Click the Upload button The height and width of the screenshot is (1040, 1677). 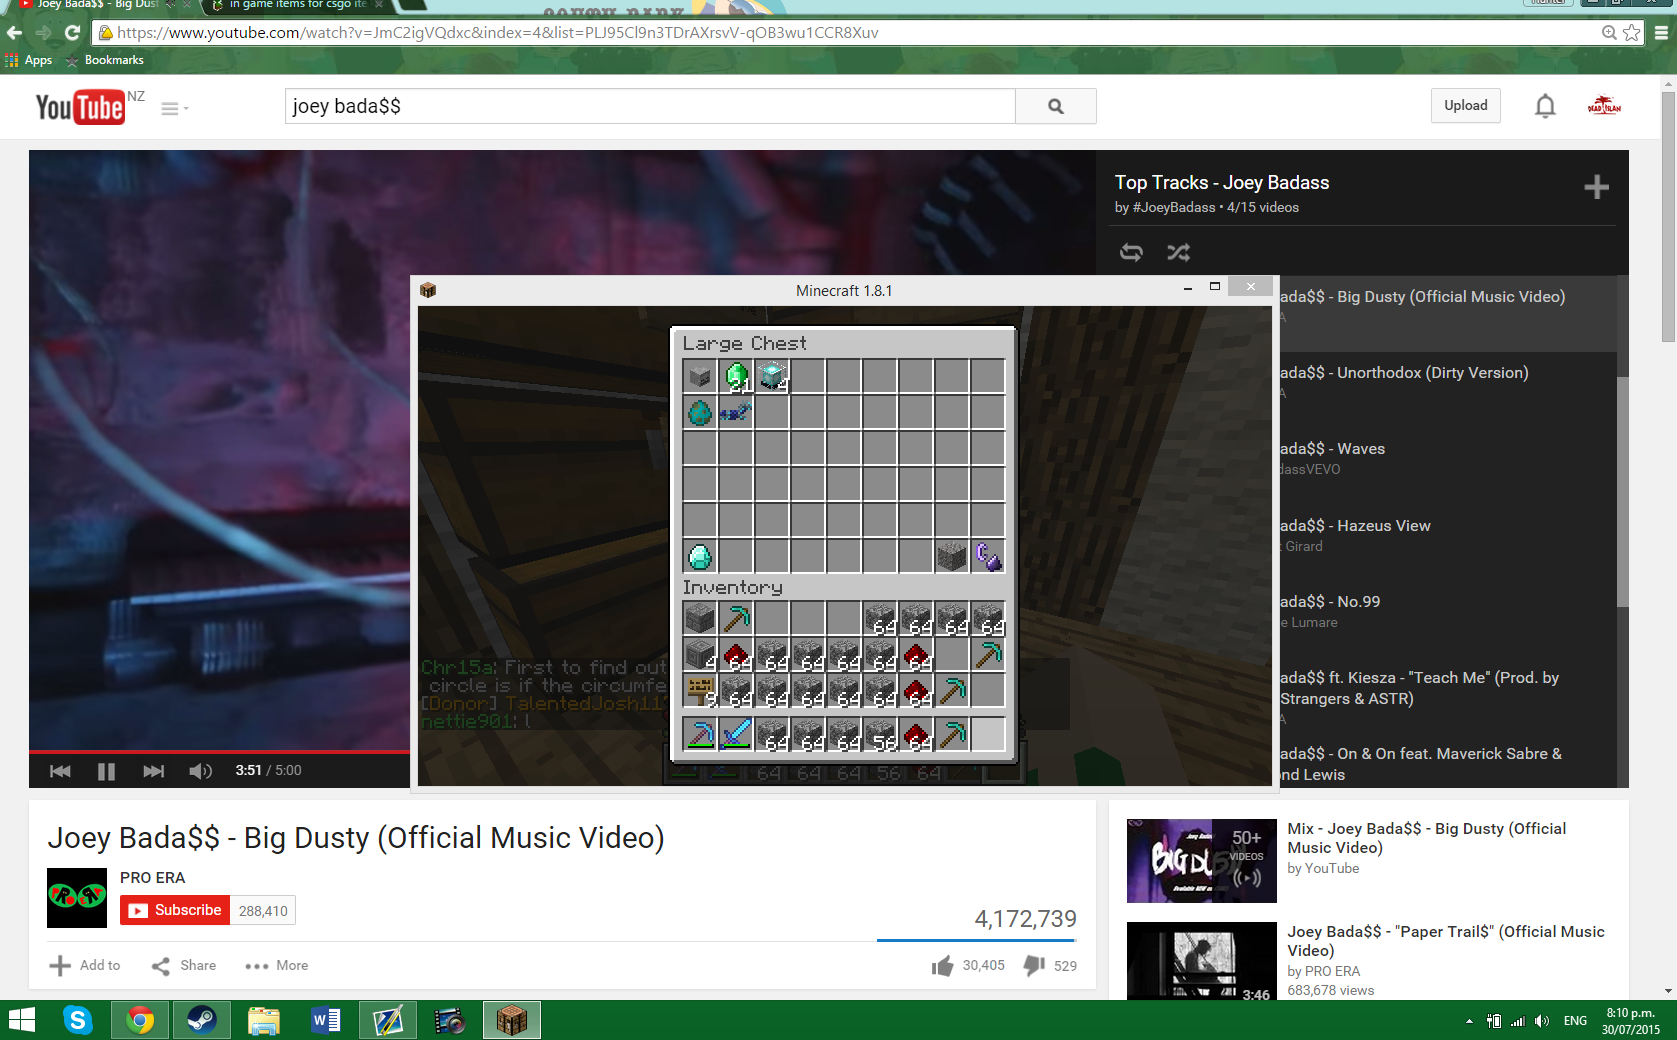coord(1466,106)
